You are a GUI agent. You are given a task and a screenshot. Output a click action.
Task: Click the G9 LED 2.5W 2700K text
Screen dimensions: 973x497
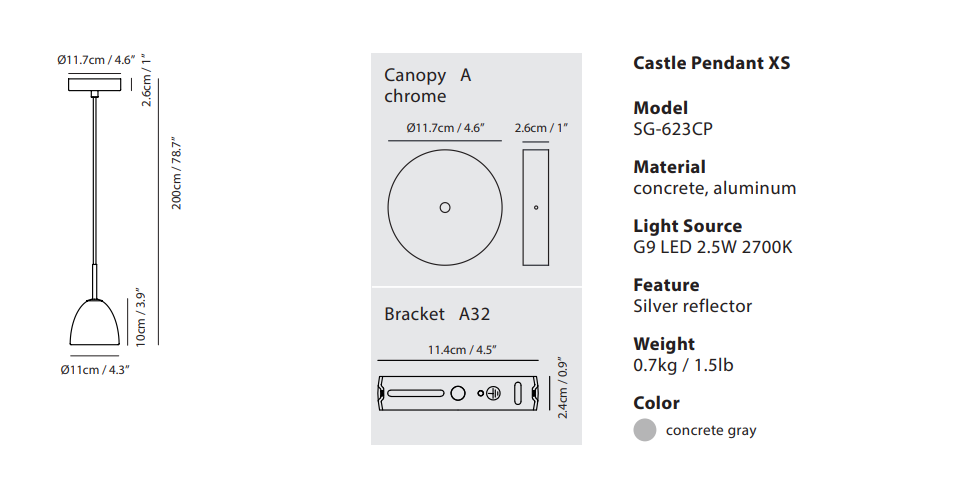coord(713,247)
